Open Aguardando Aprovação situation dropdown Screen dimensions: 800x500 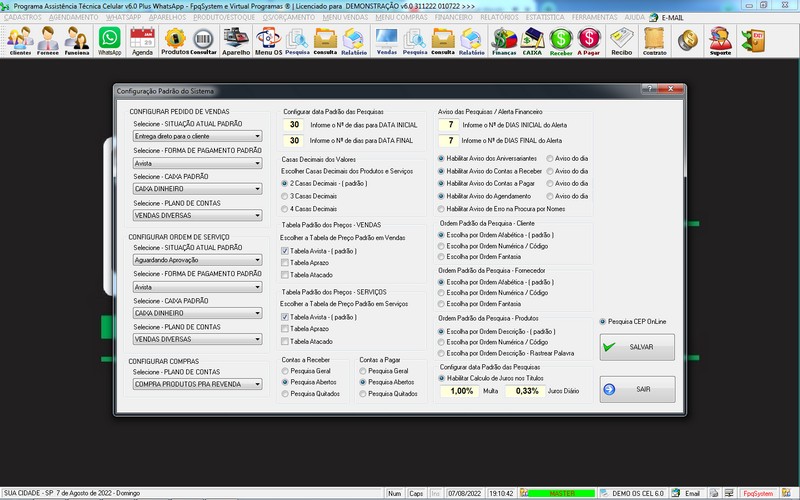tap(197, 260)
